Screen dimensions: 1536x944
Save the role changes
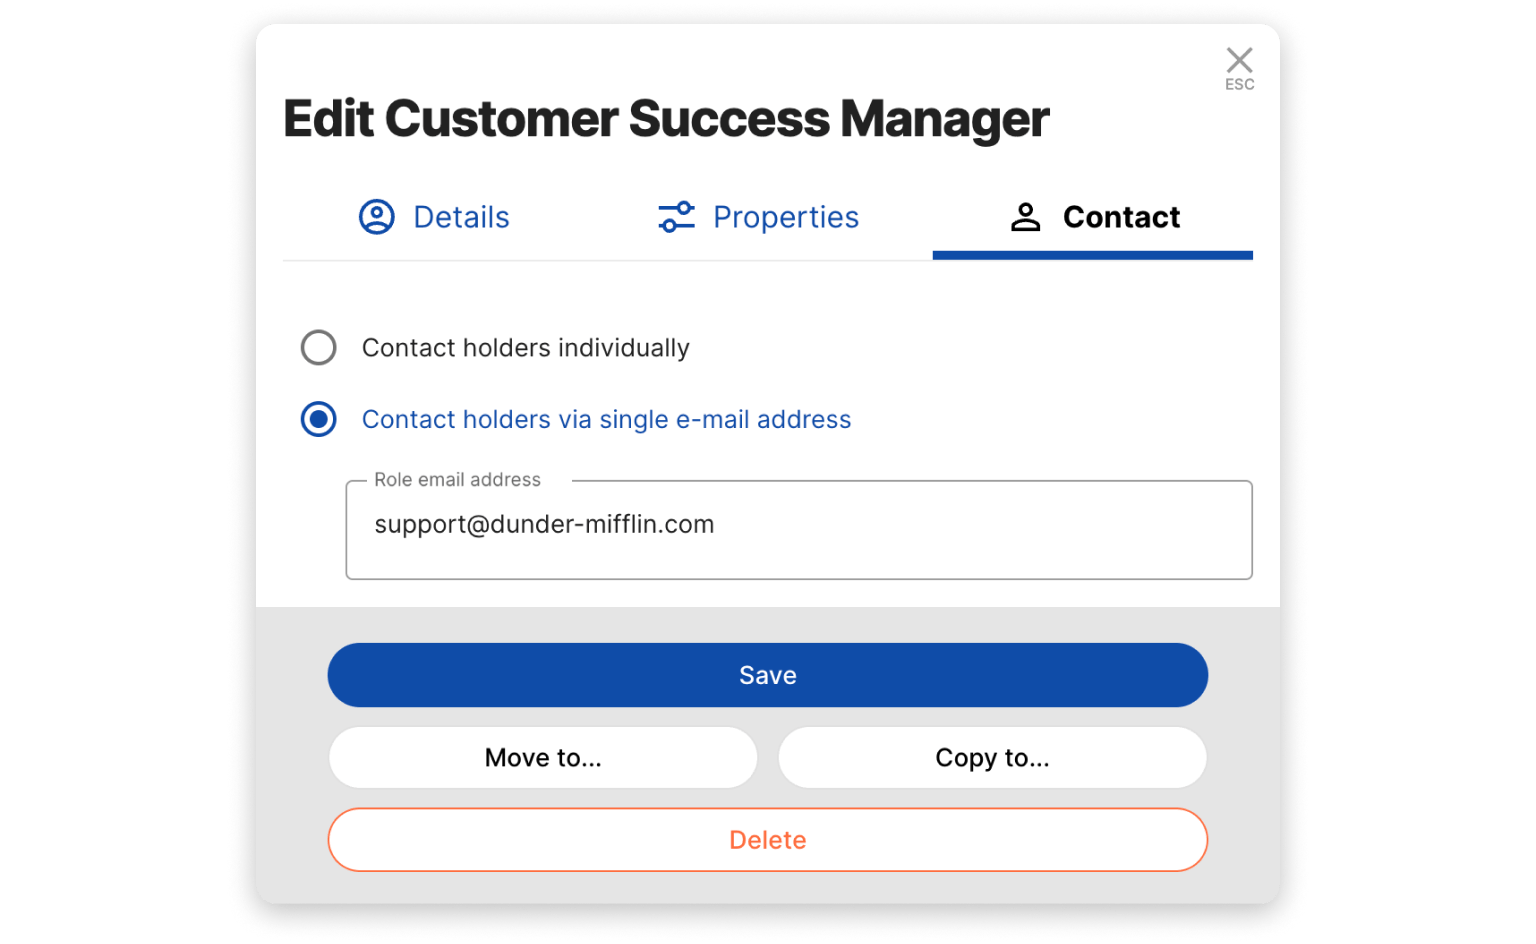(767, 675)
